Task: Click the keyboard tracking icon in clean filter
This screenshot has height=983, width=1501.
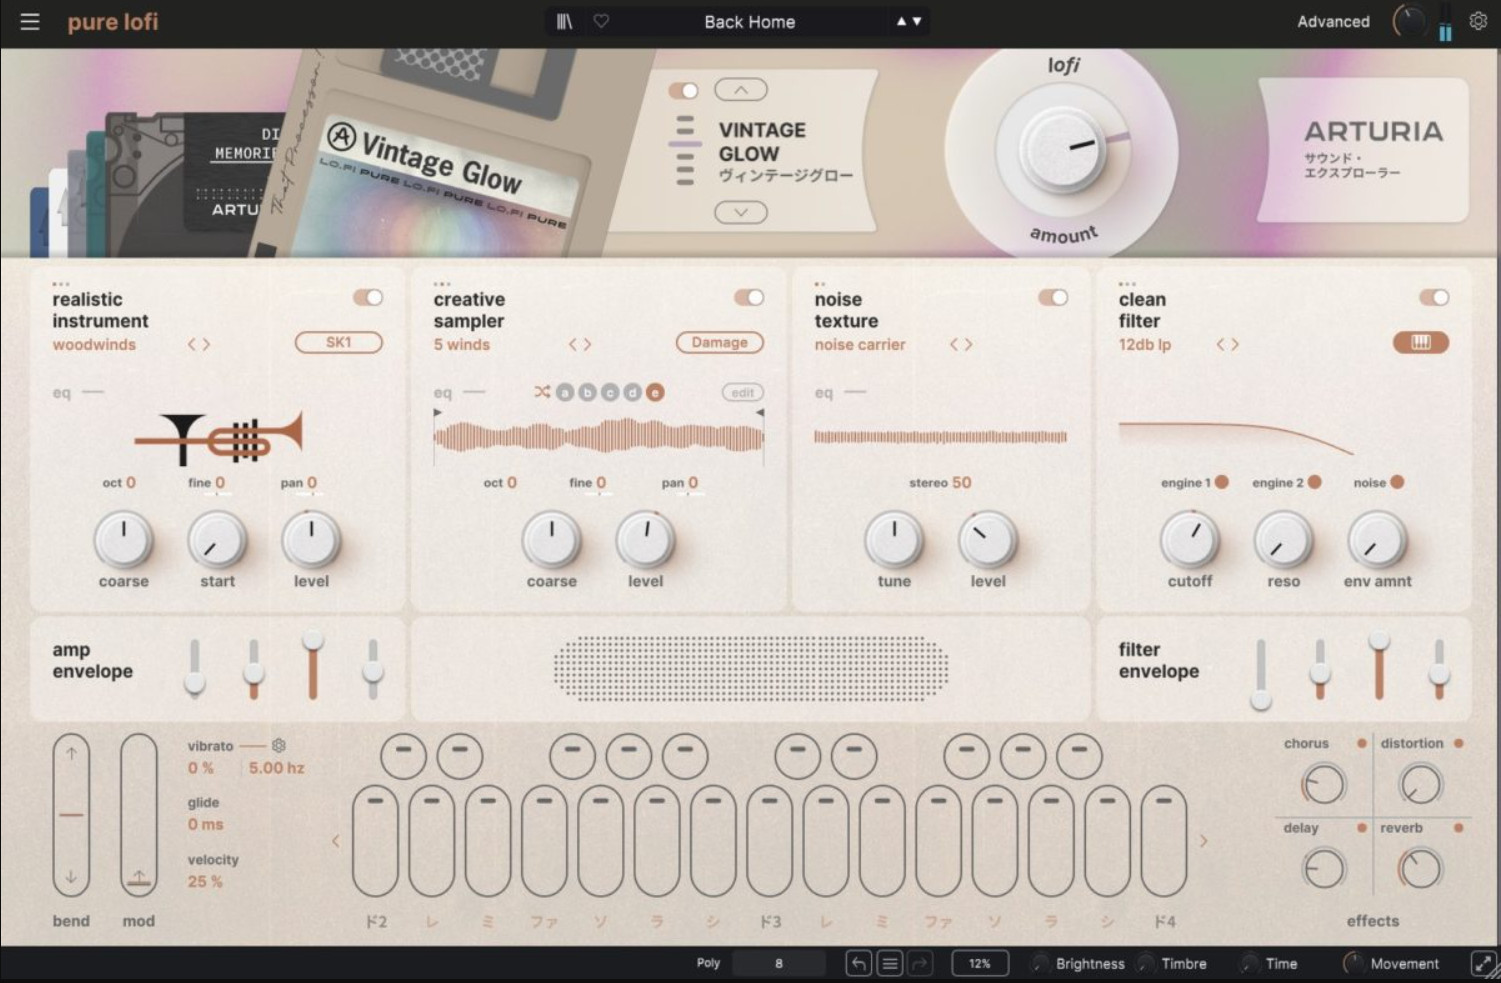Action: click(x=1421, y=343)
